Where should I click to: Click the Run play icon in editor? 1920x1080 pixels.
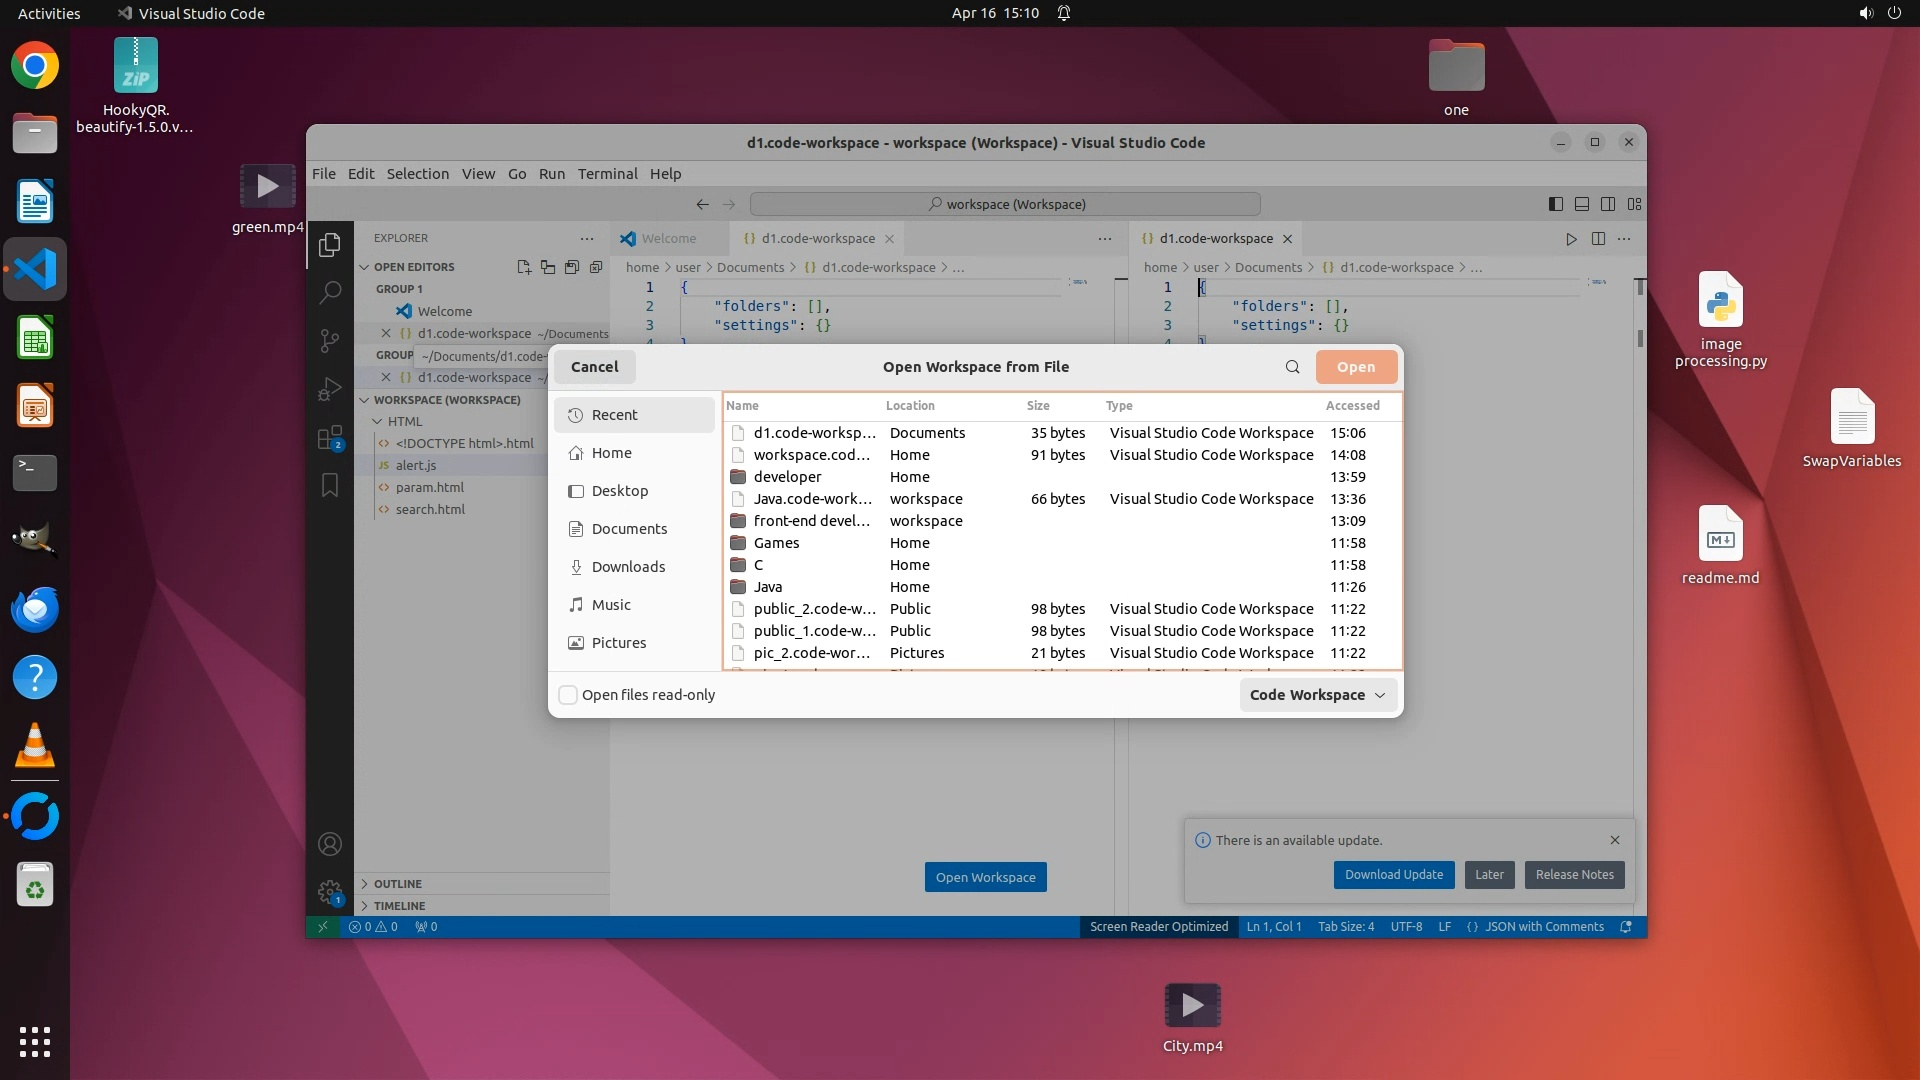pyautogui.click(x=1571, y=239)
